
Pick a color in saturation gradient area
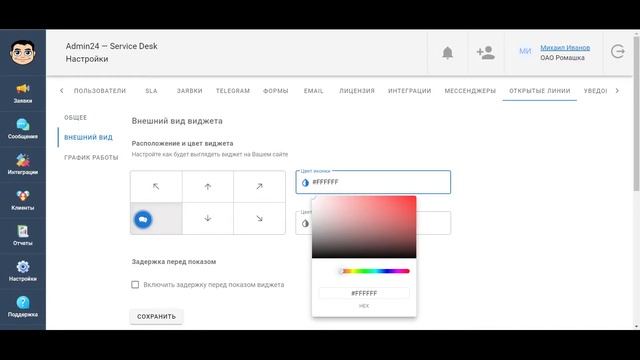pos(364,227)
